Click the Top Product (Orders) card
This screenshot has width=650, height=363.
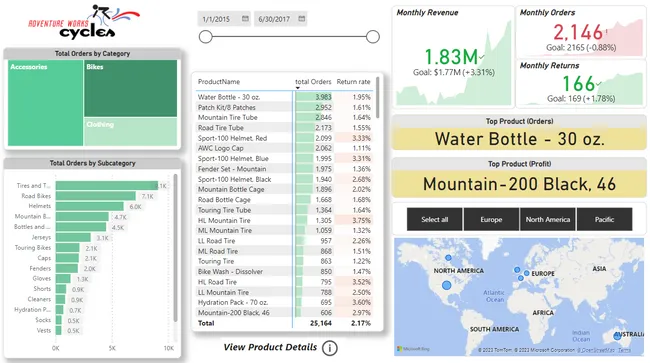click(x=519, y=133)
